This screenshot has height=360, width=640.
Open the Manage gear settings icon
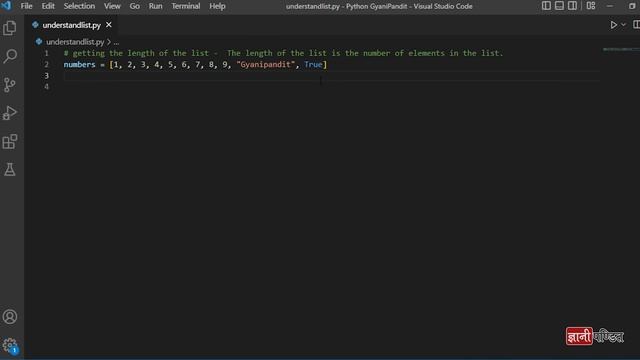(10, 345)
